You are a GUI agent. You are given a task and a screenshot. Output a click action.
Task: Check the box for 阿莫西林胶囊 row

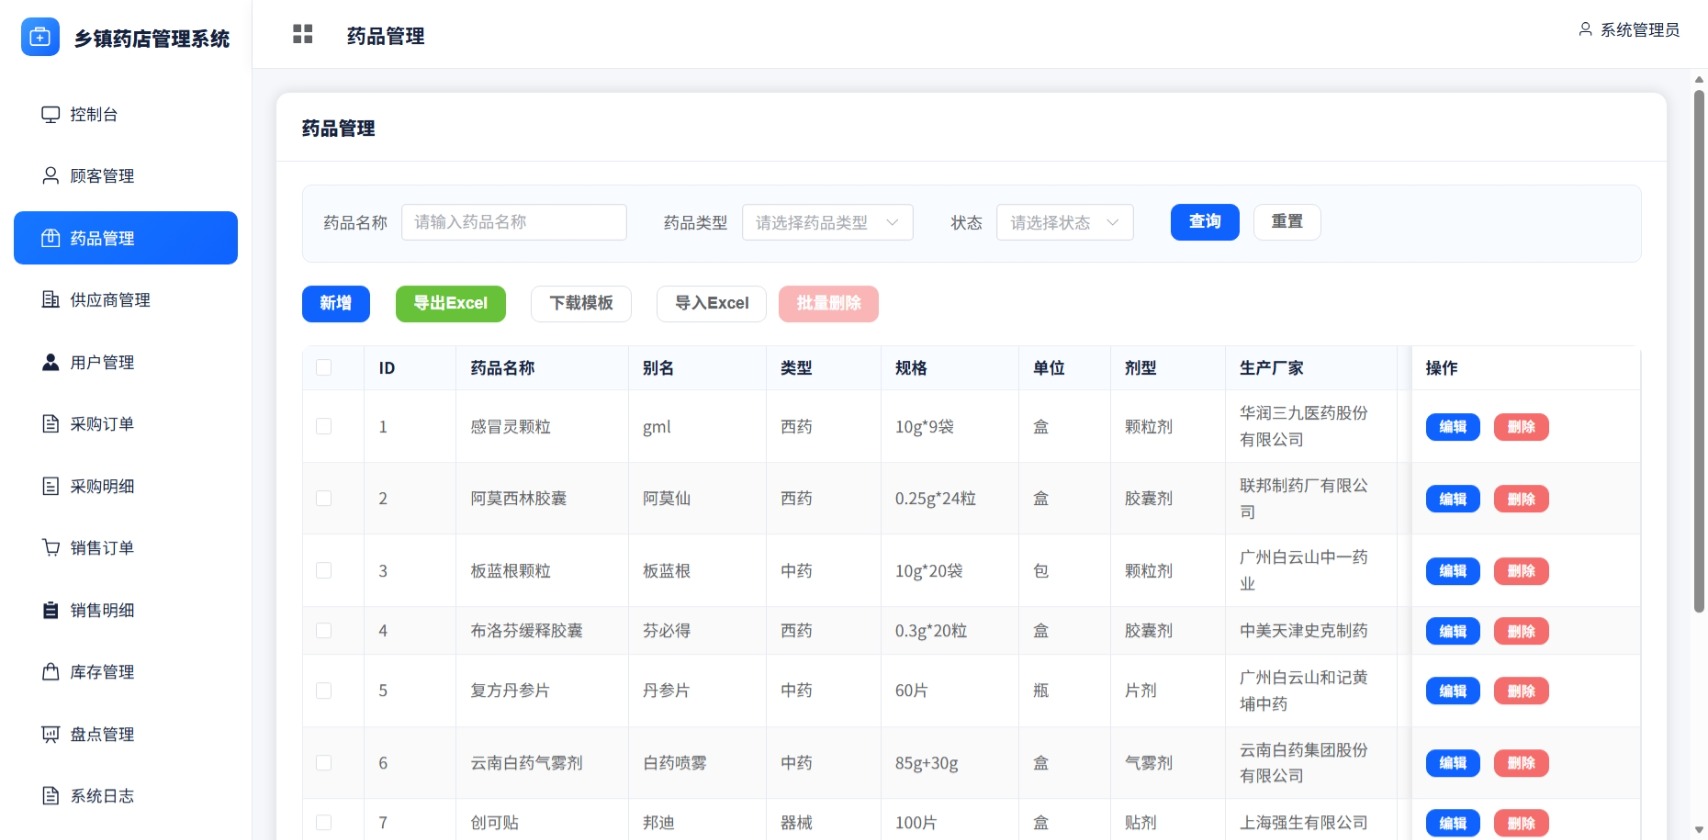[x=324, y=498]
